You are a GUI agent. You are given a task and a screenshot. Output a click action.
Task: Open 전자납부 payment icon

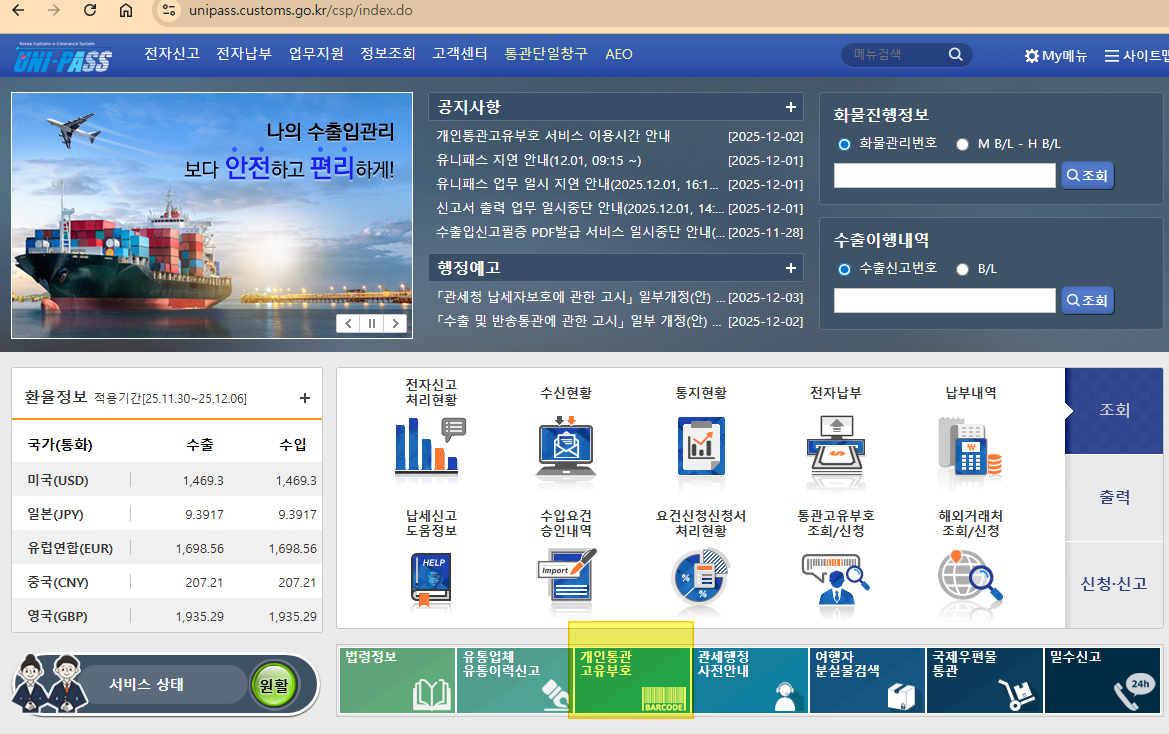(836, 446)
